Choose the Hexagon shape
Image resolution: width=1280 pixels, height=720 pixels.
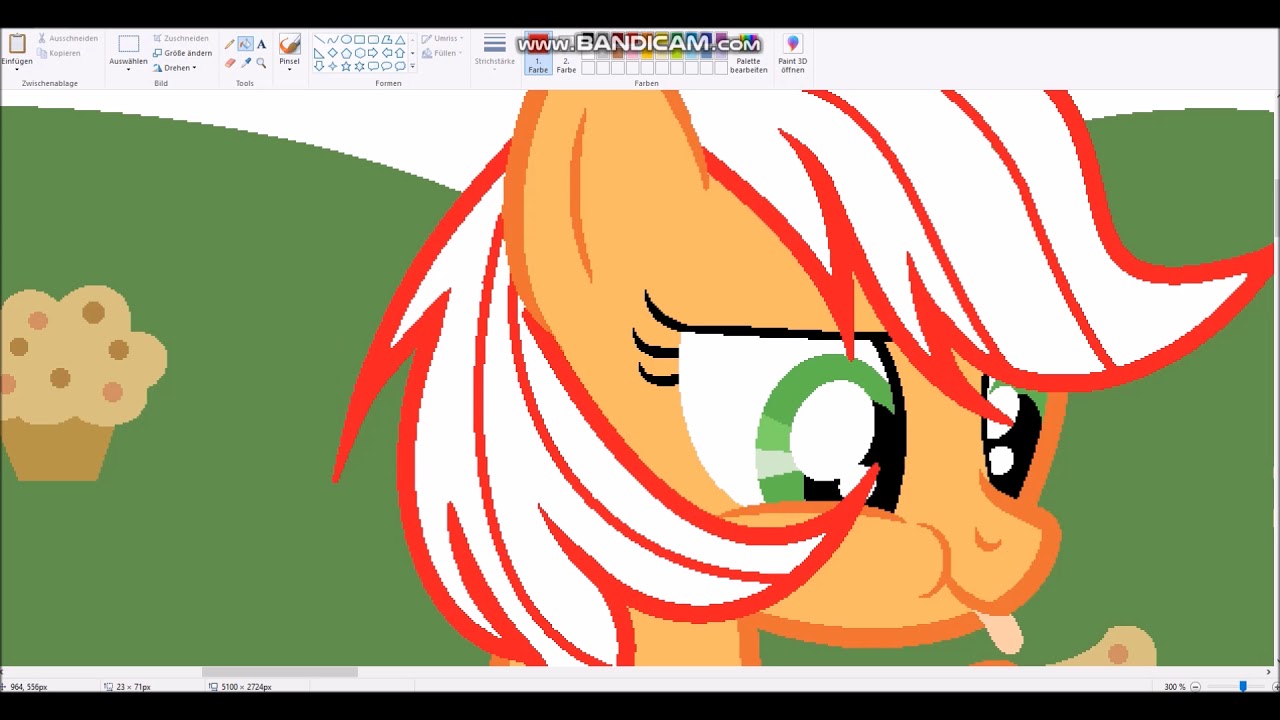pyautogui.click(x=360, y=53)
